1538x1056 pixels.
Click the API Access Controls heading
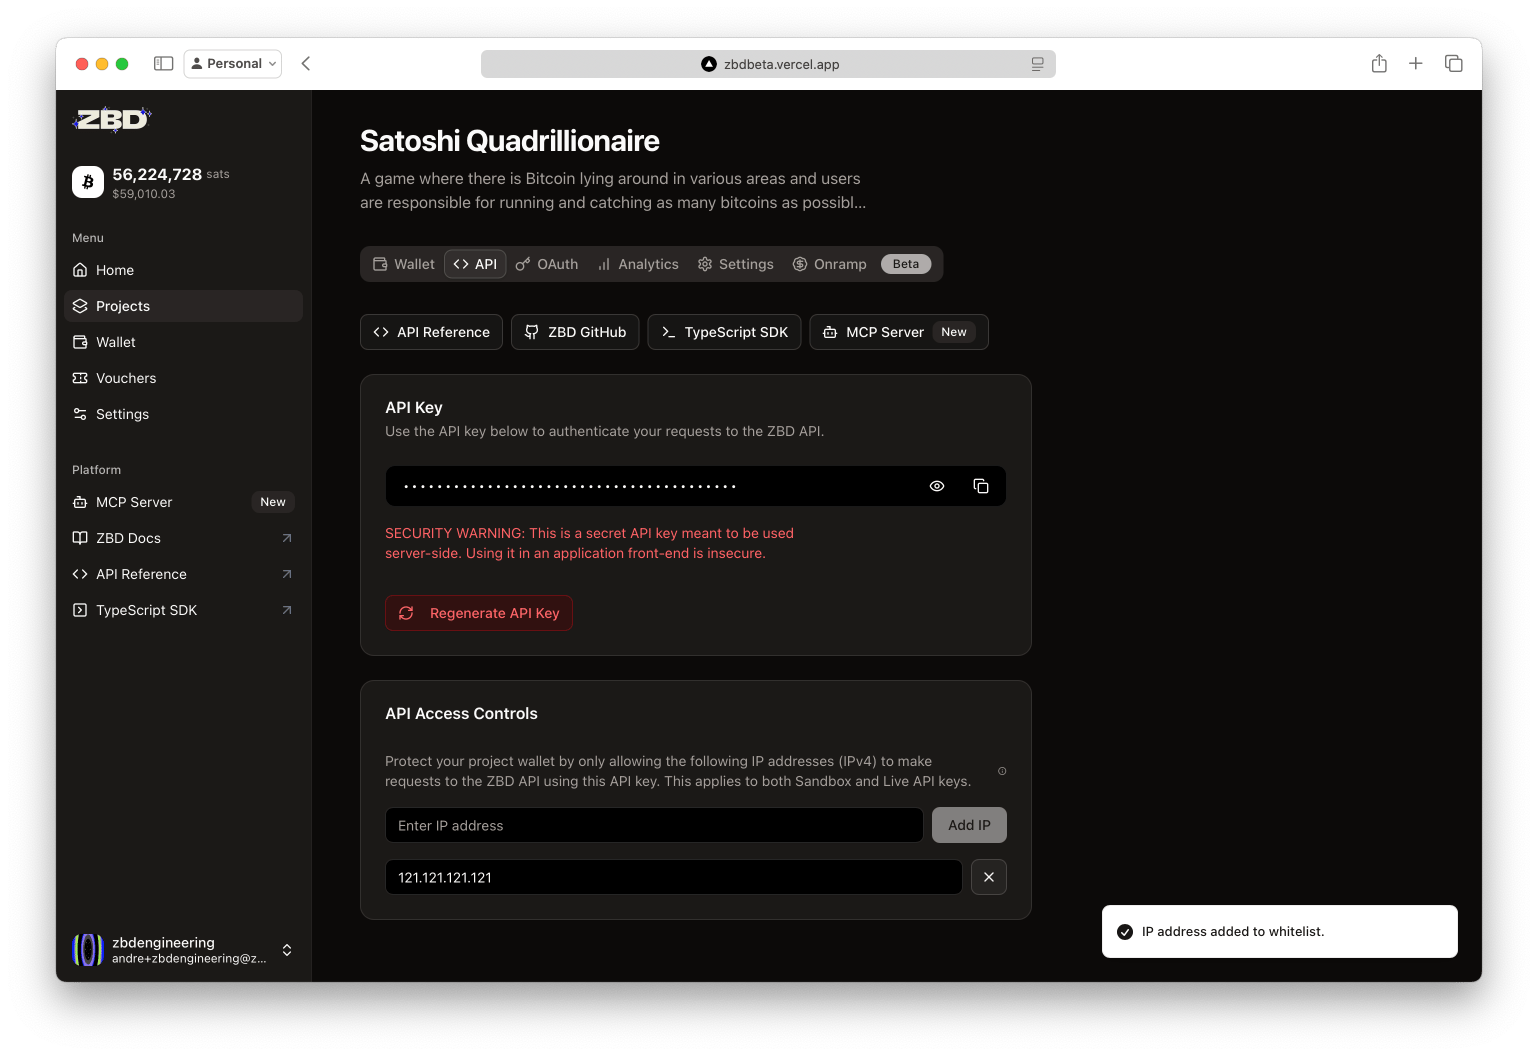coord(461,713)
